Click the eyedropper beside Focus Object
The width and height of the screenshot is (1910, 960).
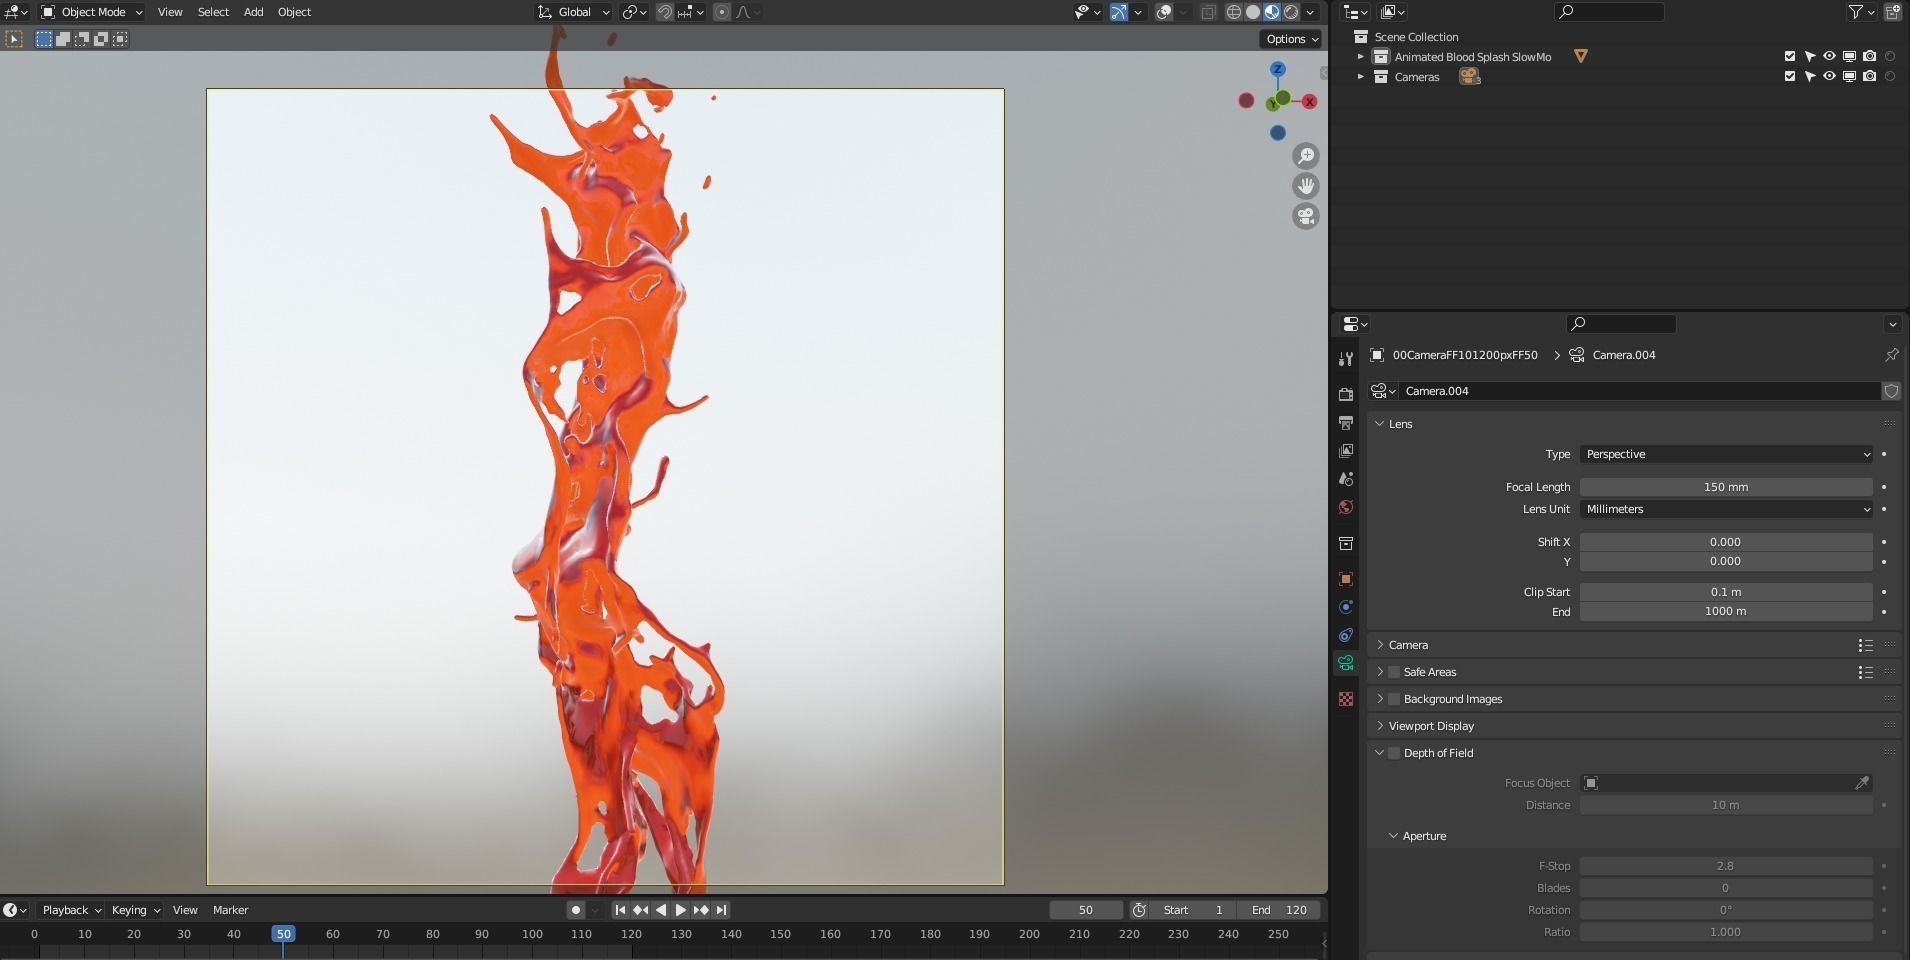click(x=1862, y=783)
